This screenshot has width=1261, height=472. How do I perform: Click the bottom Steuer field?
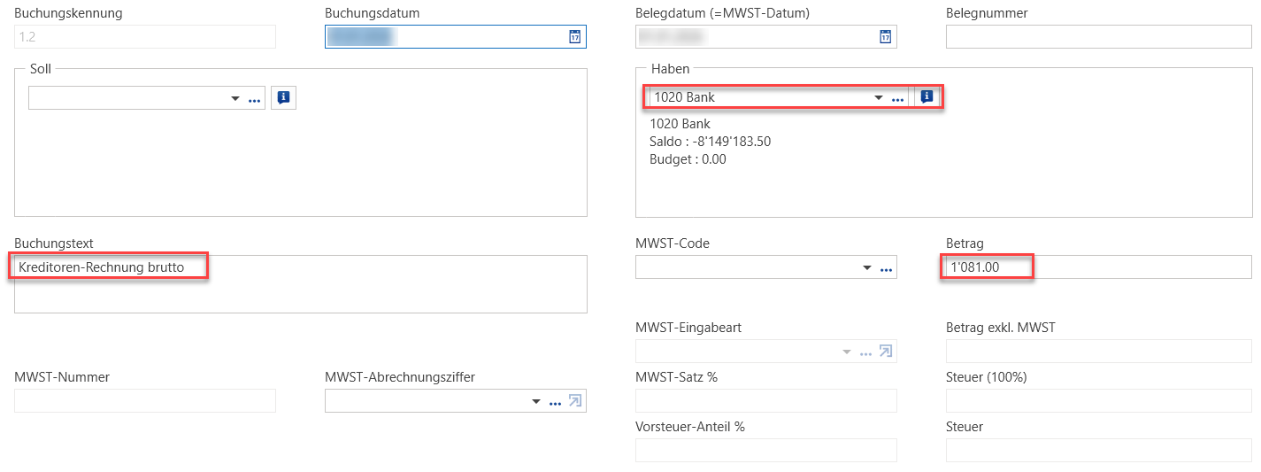coord(1099,450)
